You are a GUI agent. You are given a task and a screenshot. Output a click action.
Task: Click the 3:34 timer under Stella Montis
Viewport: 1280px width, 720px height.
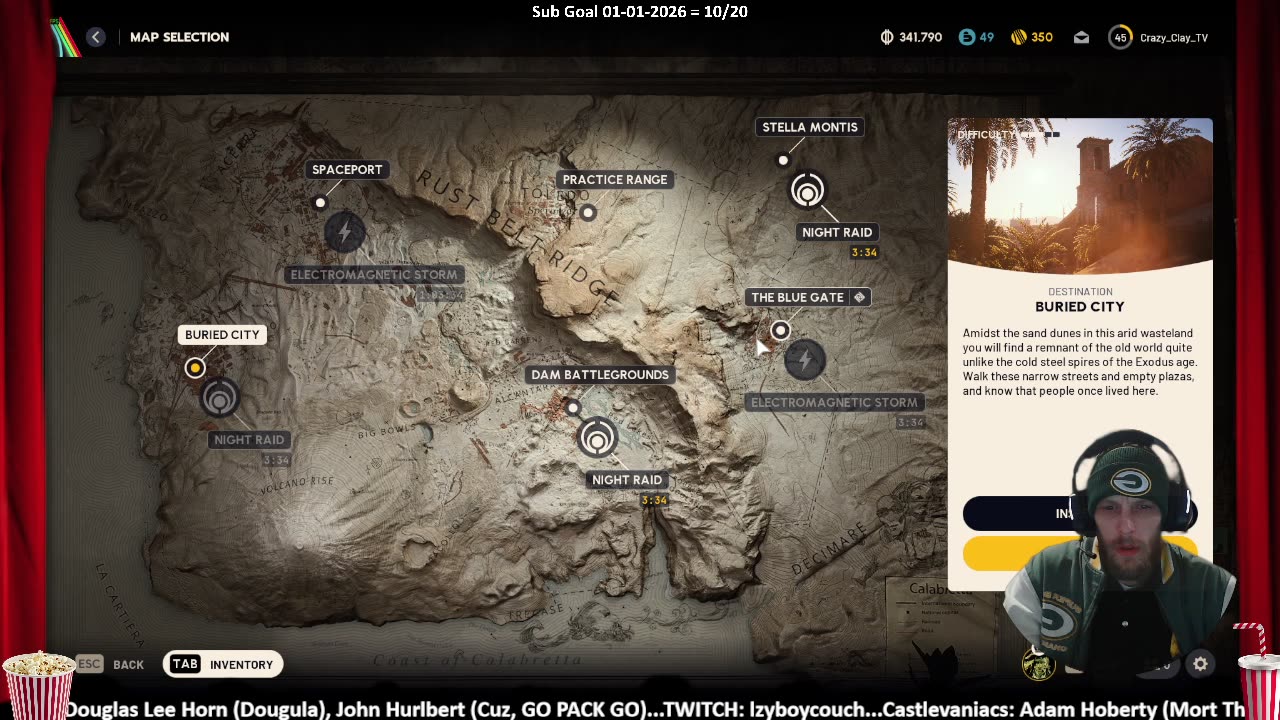click(x=864, y=253)
